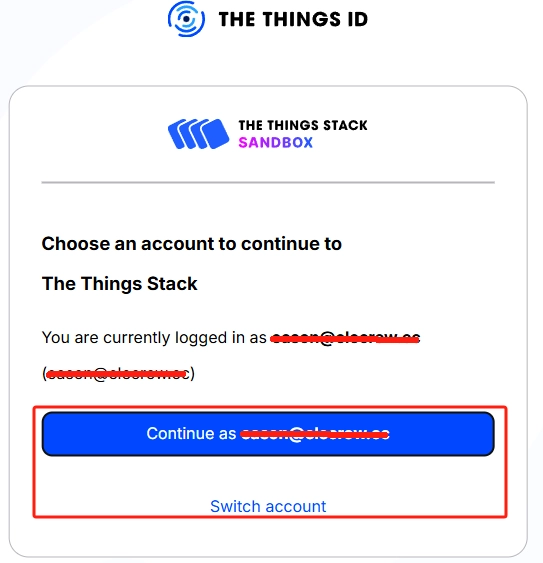Click the redacted email after 'logged in as'
The height and width of the screenshot is (563, 543).
(x=345, y=338)
